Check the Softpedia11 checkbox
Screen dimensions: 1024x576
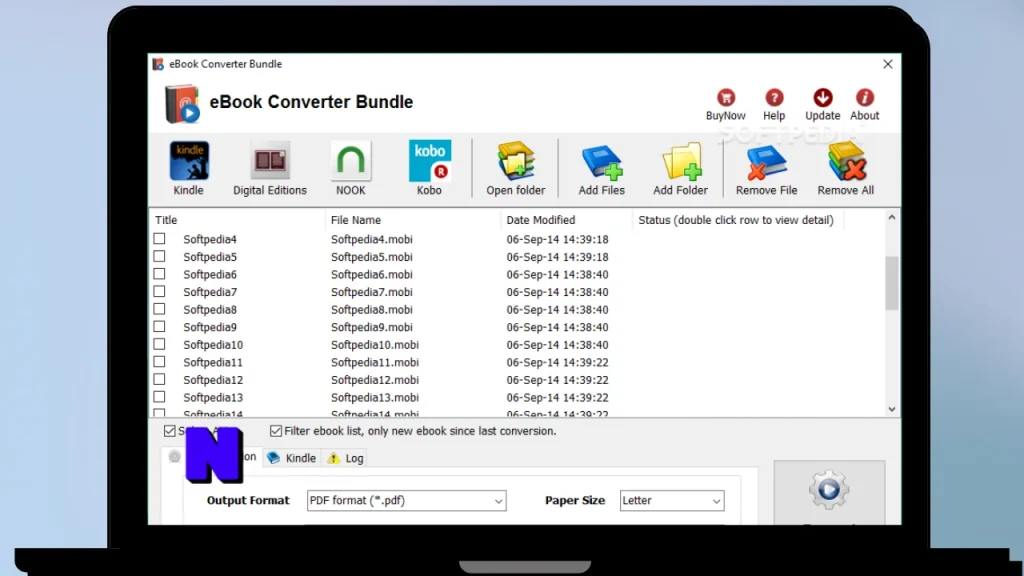(159, 362)
